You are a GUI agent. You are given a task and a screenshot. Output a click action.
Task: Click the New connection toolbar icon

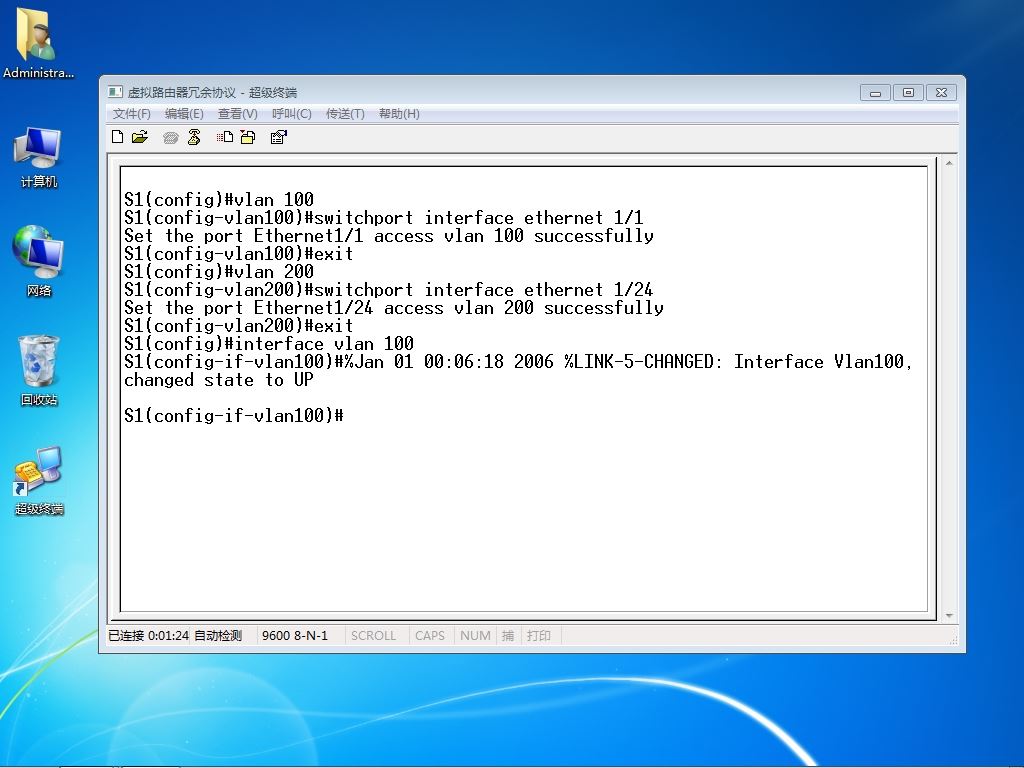[x=118, y=137]
